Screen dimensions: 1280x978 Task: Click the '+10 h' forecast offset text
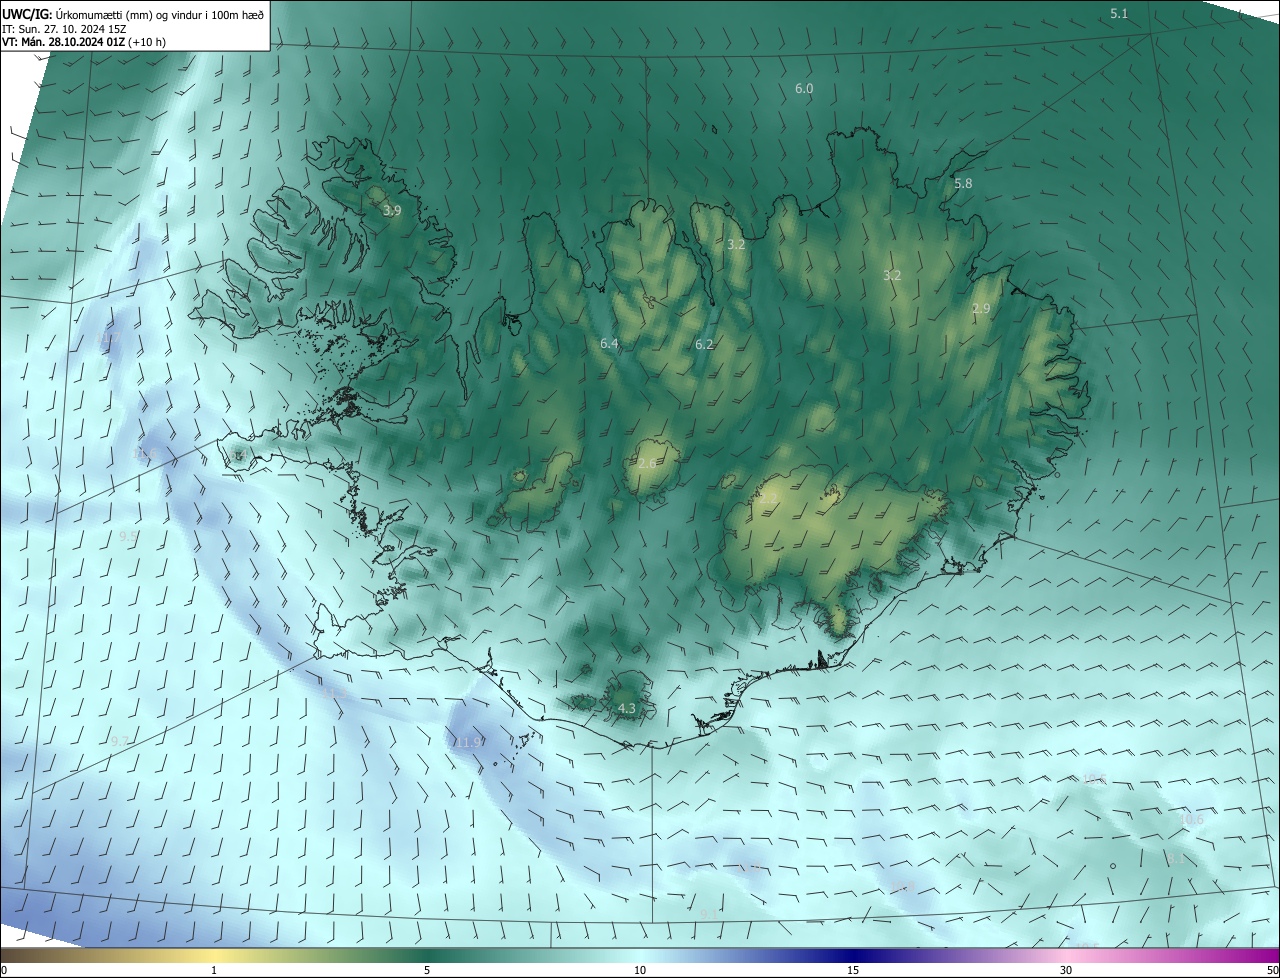pyautogui.click(x=147, y=42)
